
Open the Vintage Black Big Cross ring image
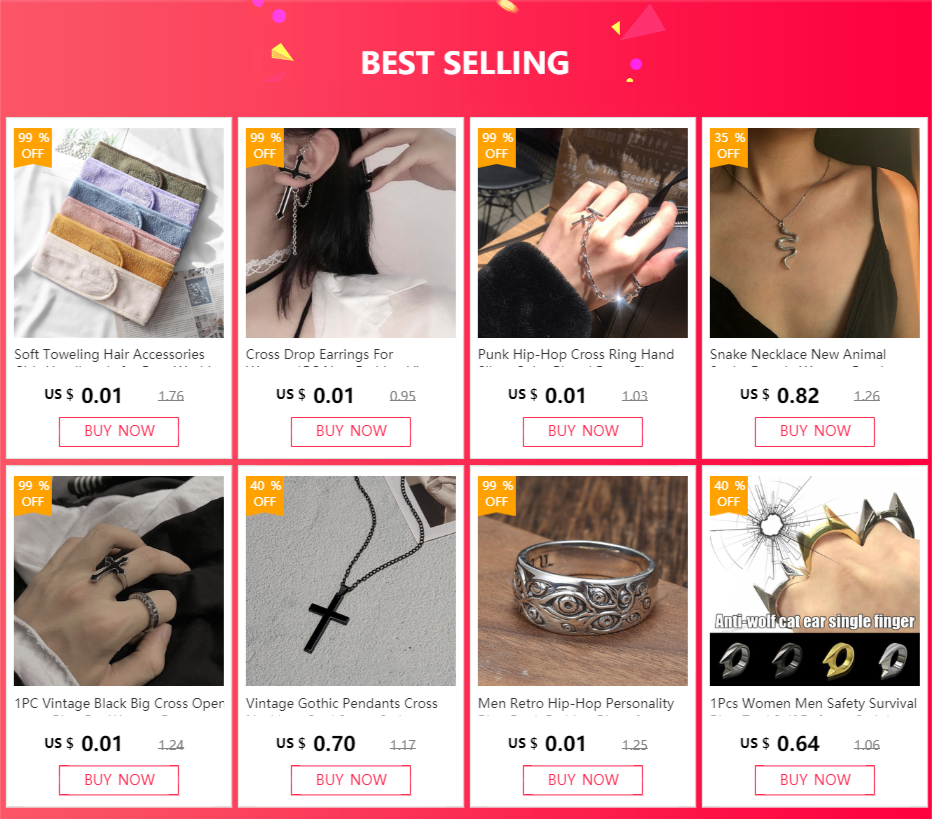(x=119, y=581)
